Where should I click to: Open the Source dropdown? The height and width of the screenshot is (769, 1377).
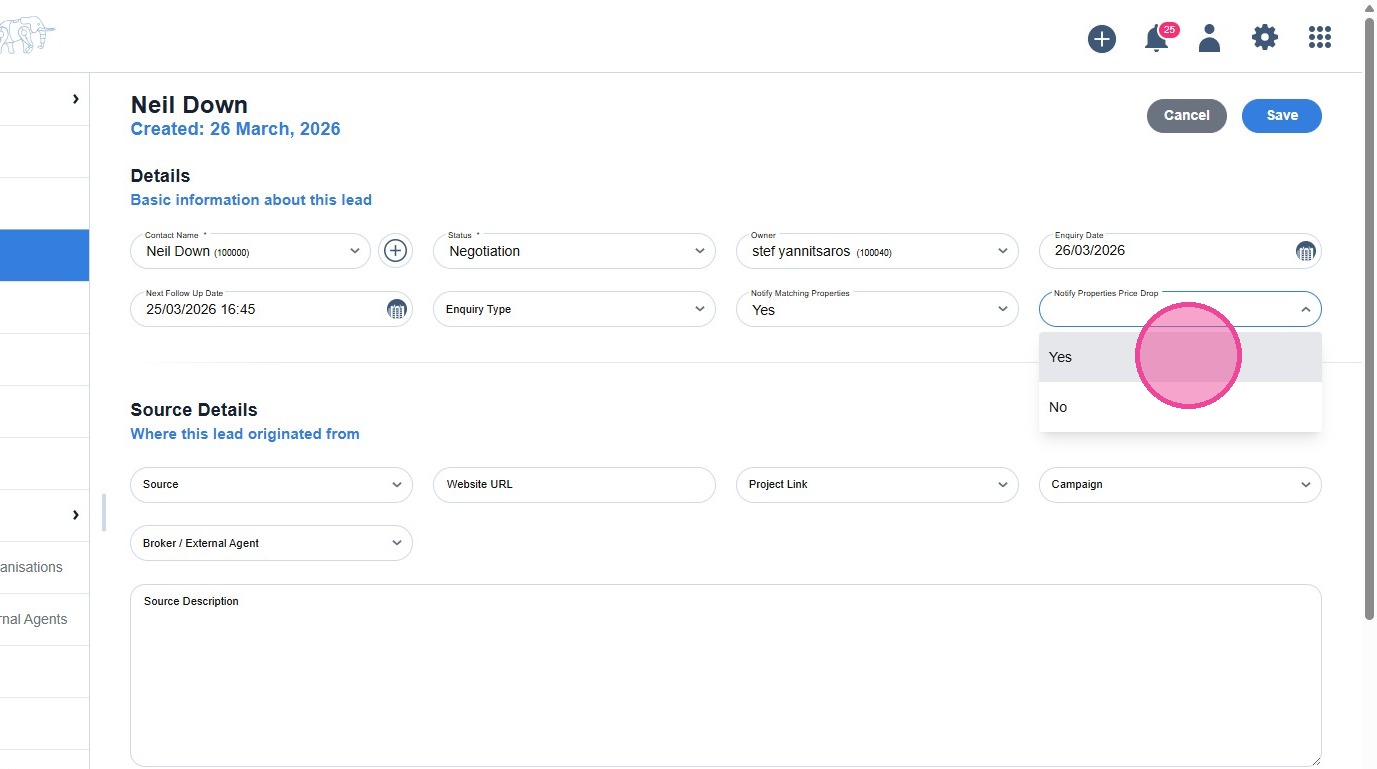click(x=271, y=484)
